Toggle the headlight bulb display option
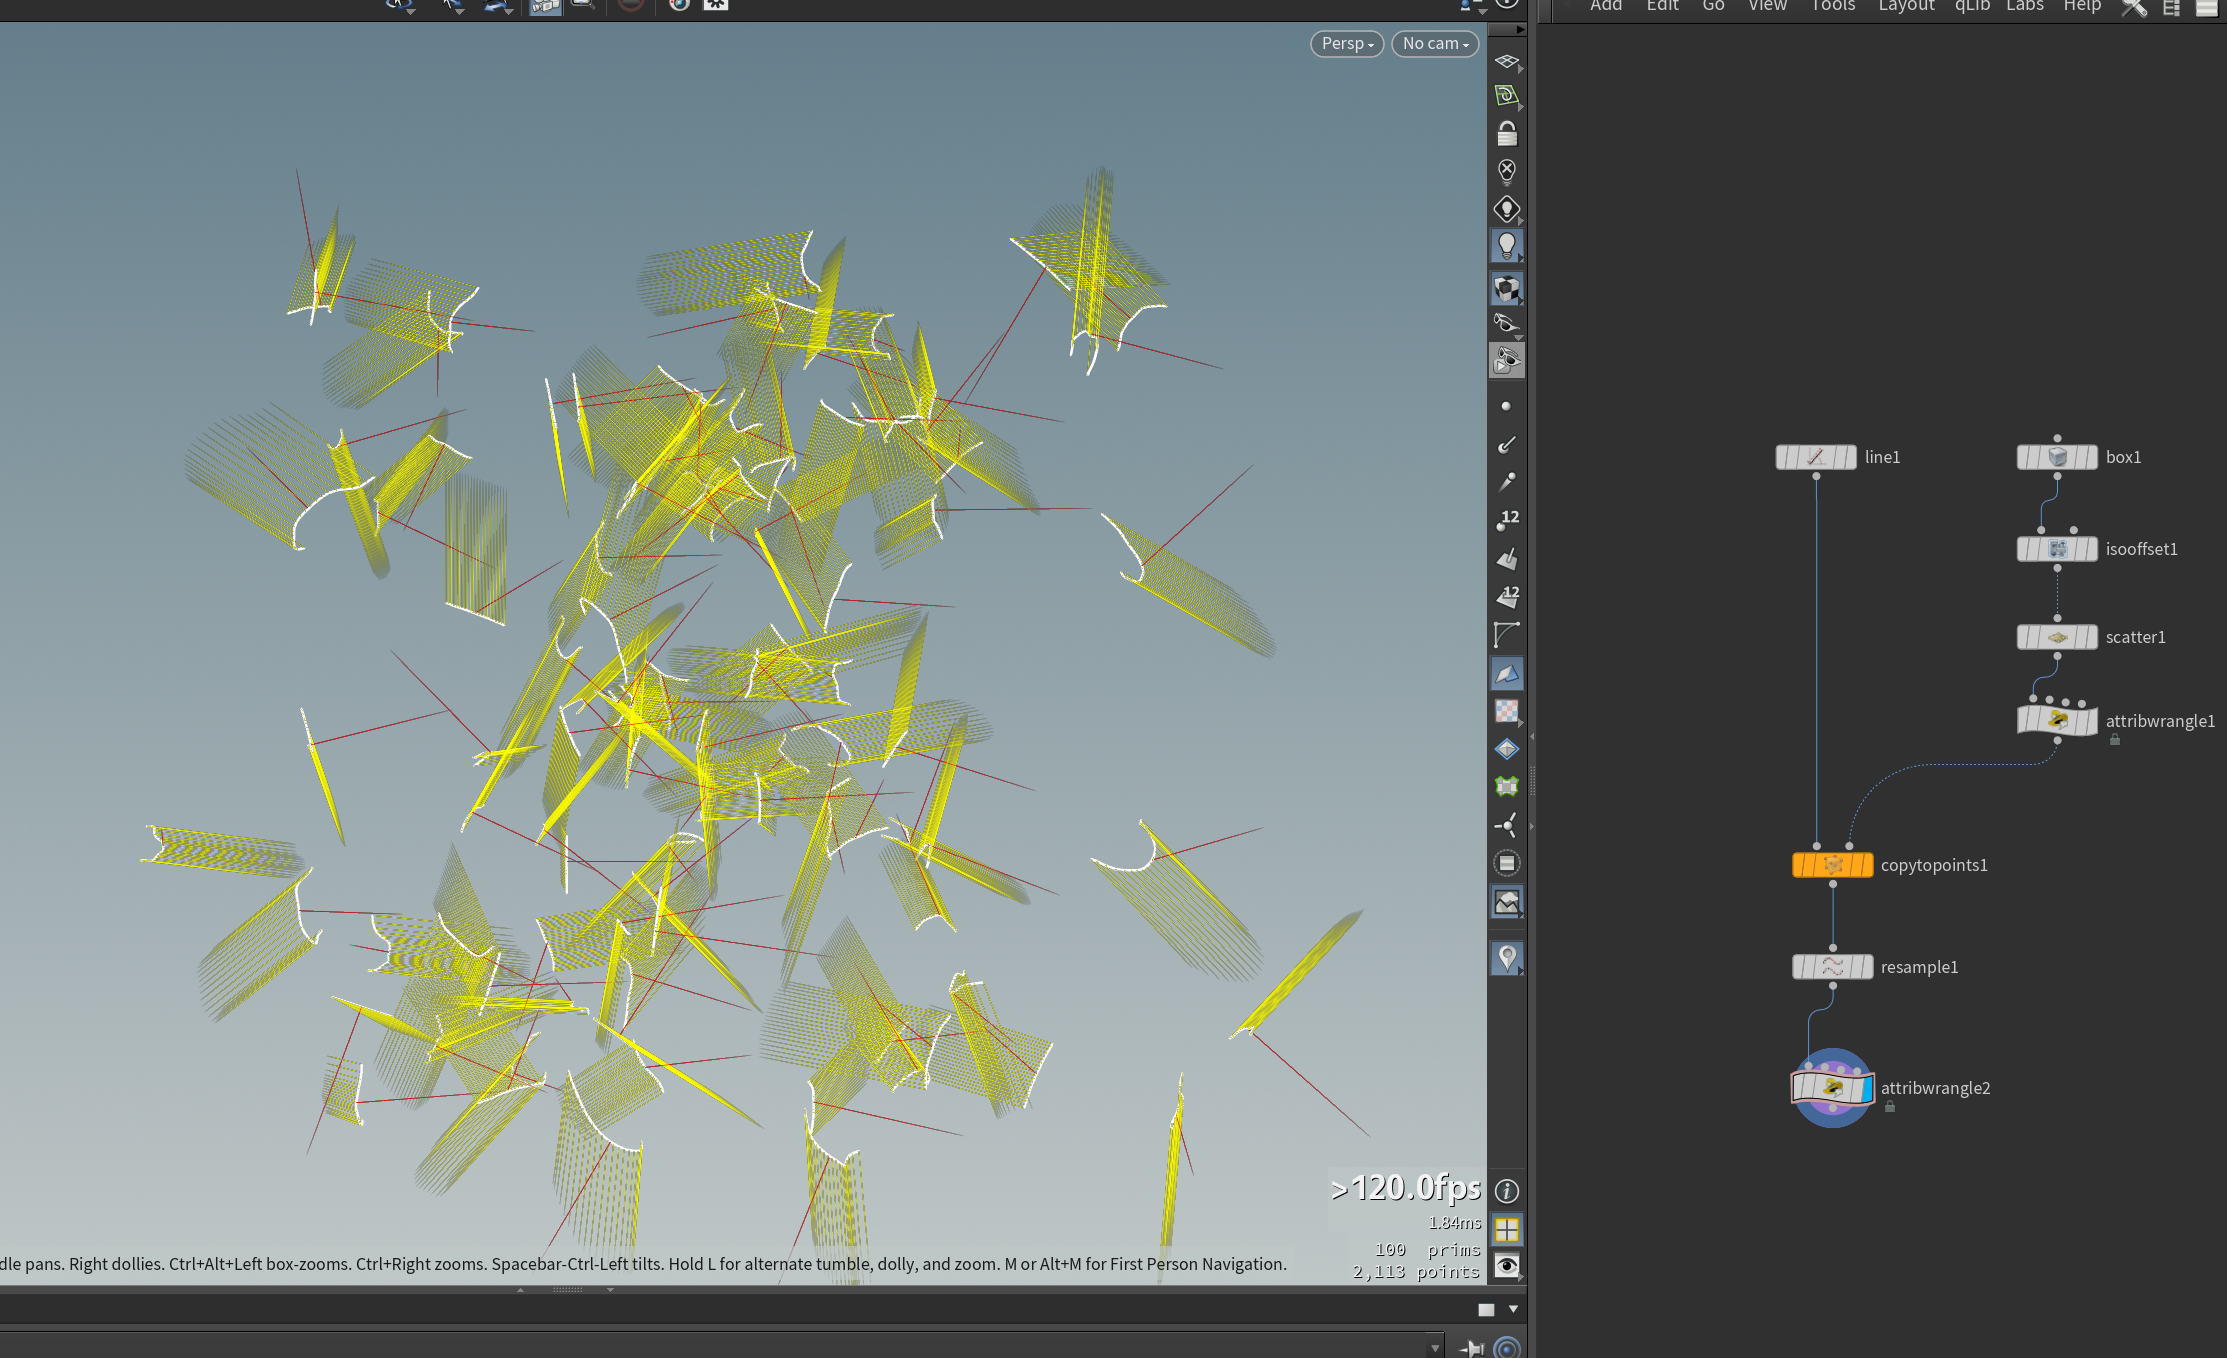Viewport: 2227px width, 1358px height. tap(1506, 246)
